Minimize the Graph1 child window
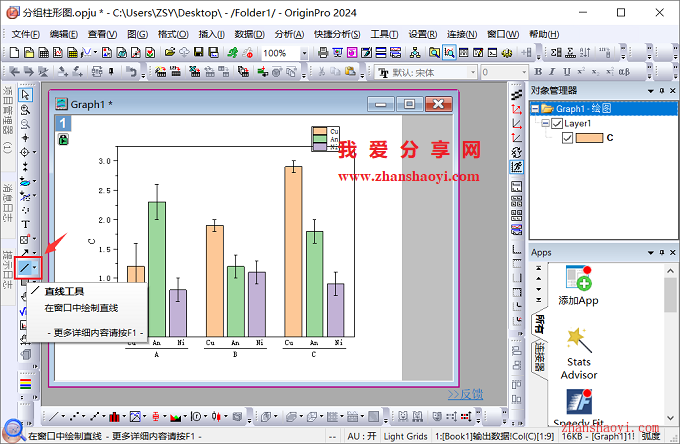 381,104
